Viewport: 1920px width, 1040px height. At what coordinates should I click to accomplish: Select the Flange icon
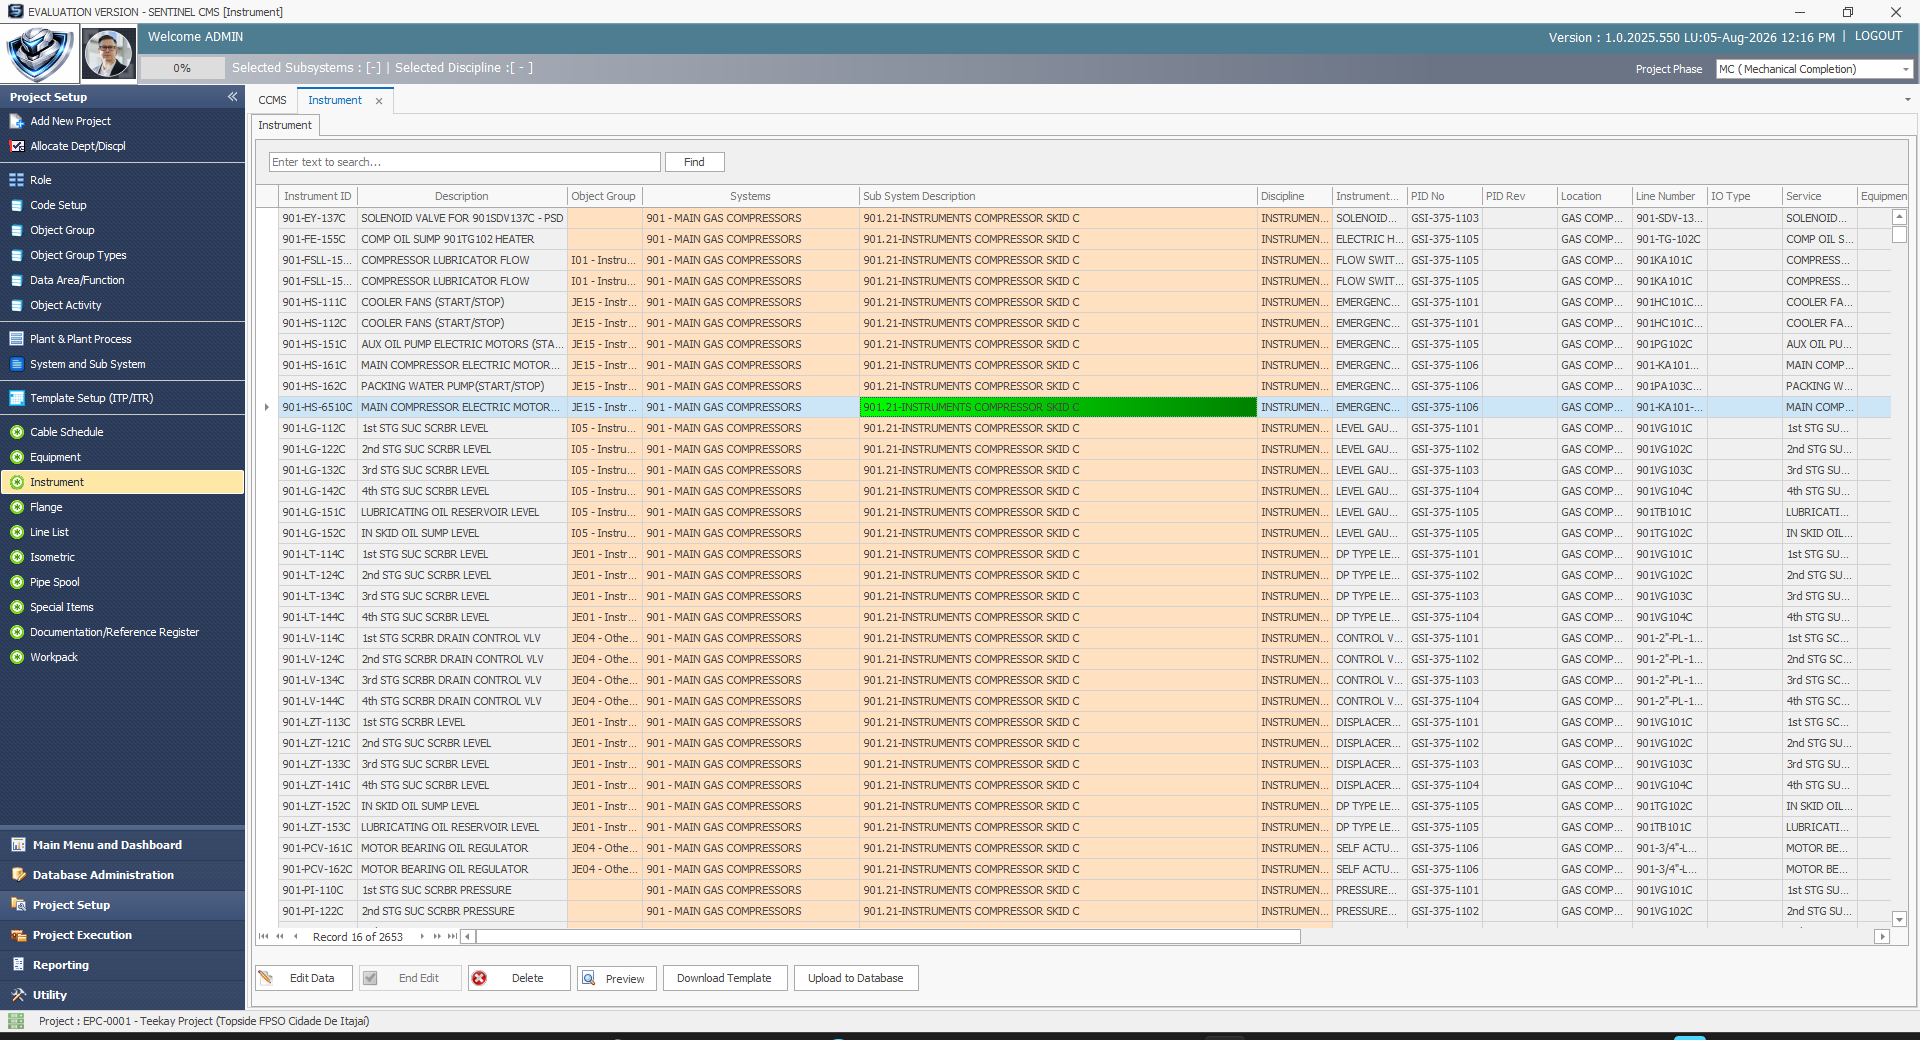(x=17, y=507)
